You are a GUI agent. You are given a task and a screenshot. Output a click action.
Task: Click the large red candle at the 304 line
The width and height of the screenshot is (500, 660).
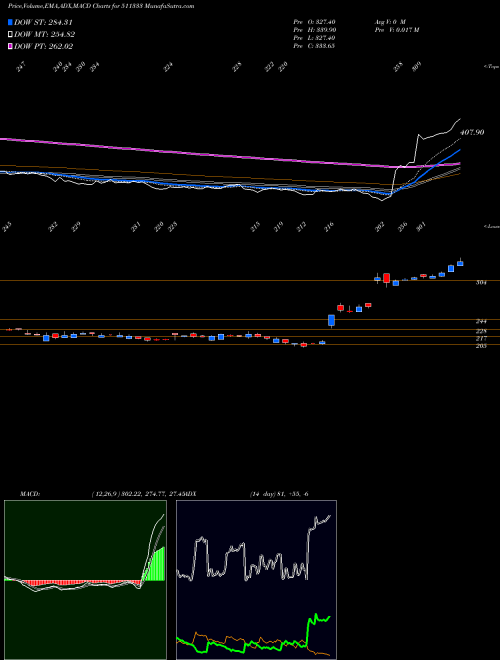click(386, 278)
